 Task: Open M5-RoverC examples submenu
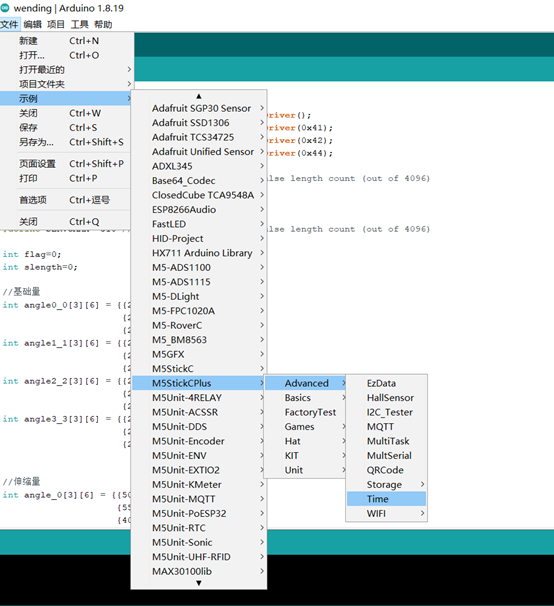(x=199, y=325)
